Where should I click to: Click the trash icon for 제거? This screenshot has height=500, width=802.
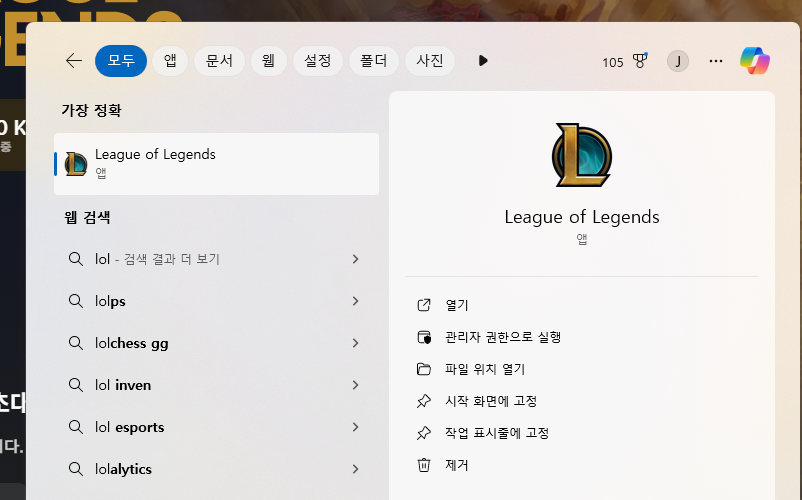[424, 465]
